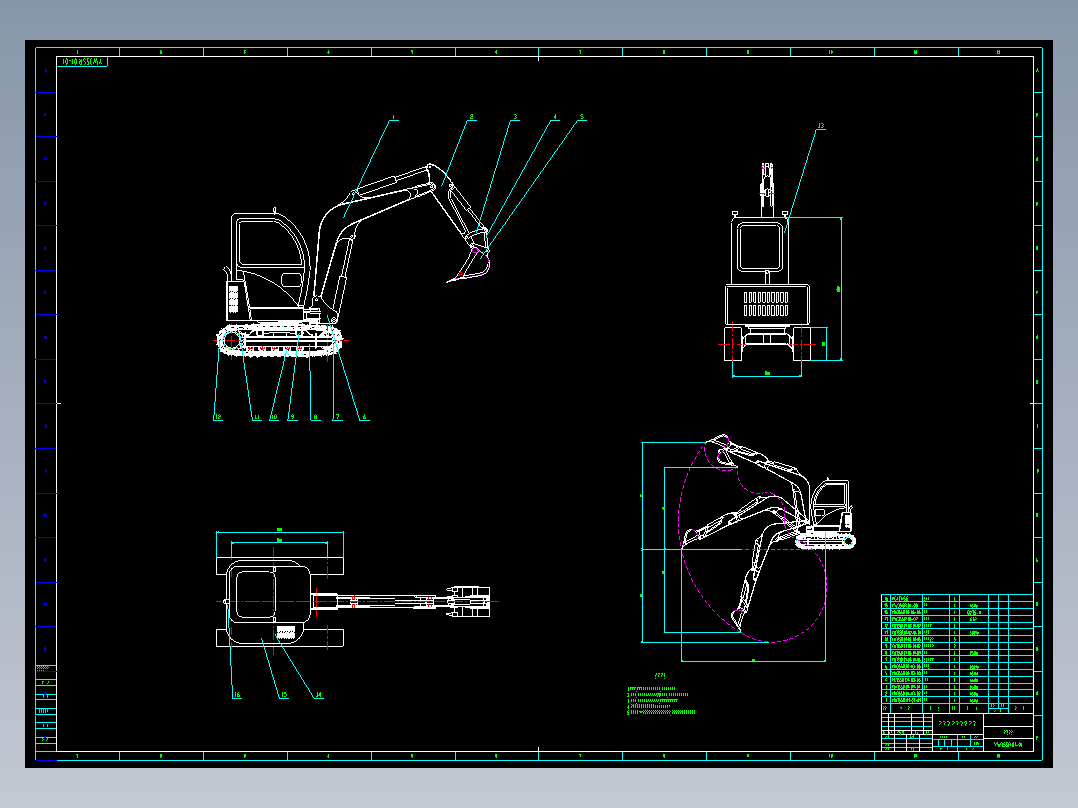The height and width of the screenshot is (808, 1078).
Task: Select the title block drawing name field
Action: point(958,723)
